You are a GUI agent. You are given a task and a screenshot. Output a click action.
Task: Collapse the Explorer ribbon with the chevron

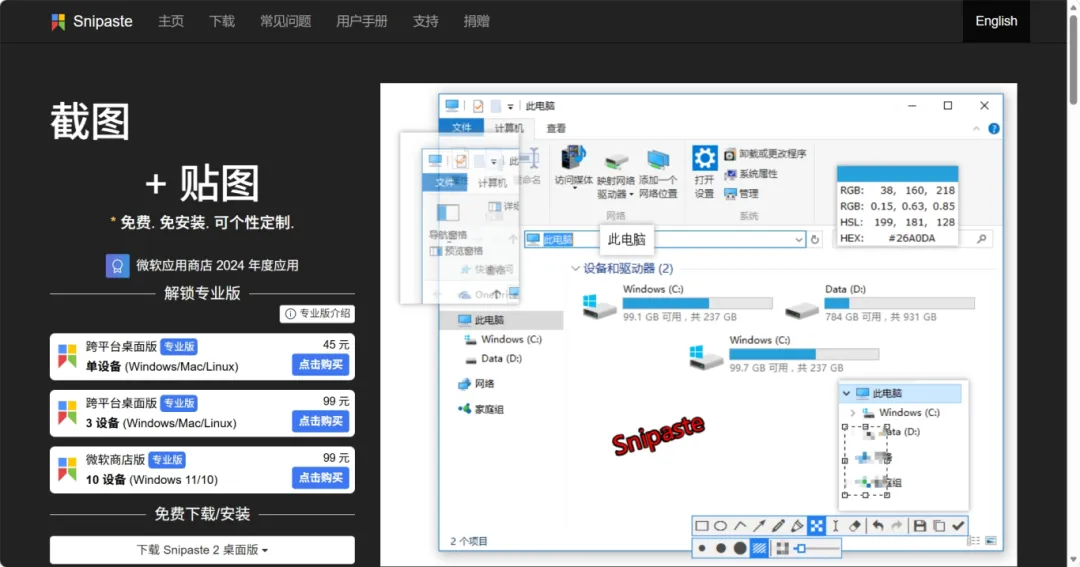976,129
